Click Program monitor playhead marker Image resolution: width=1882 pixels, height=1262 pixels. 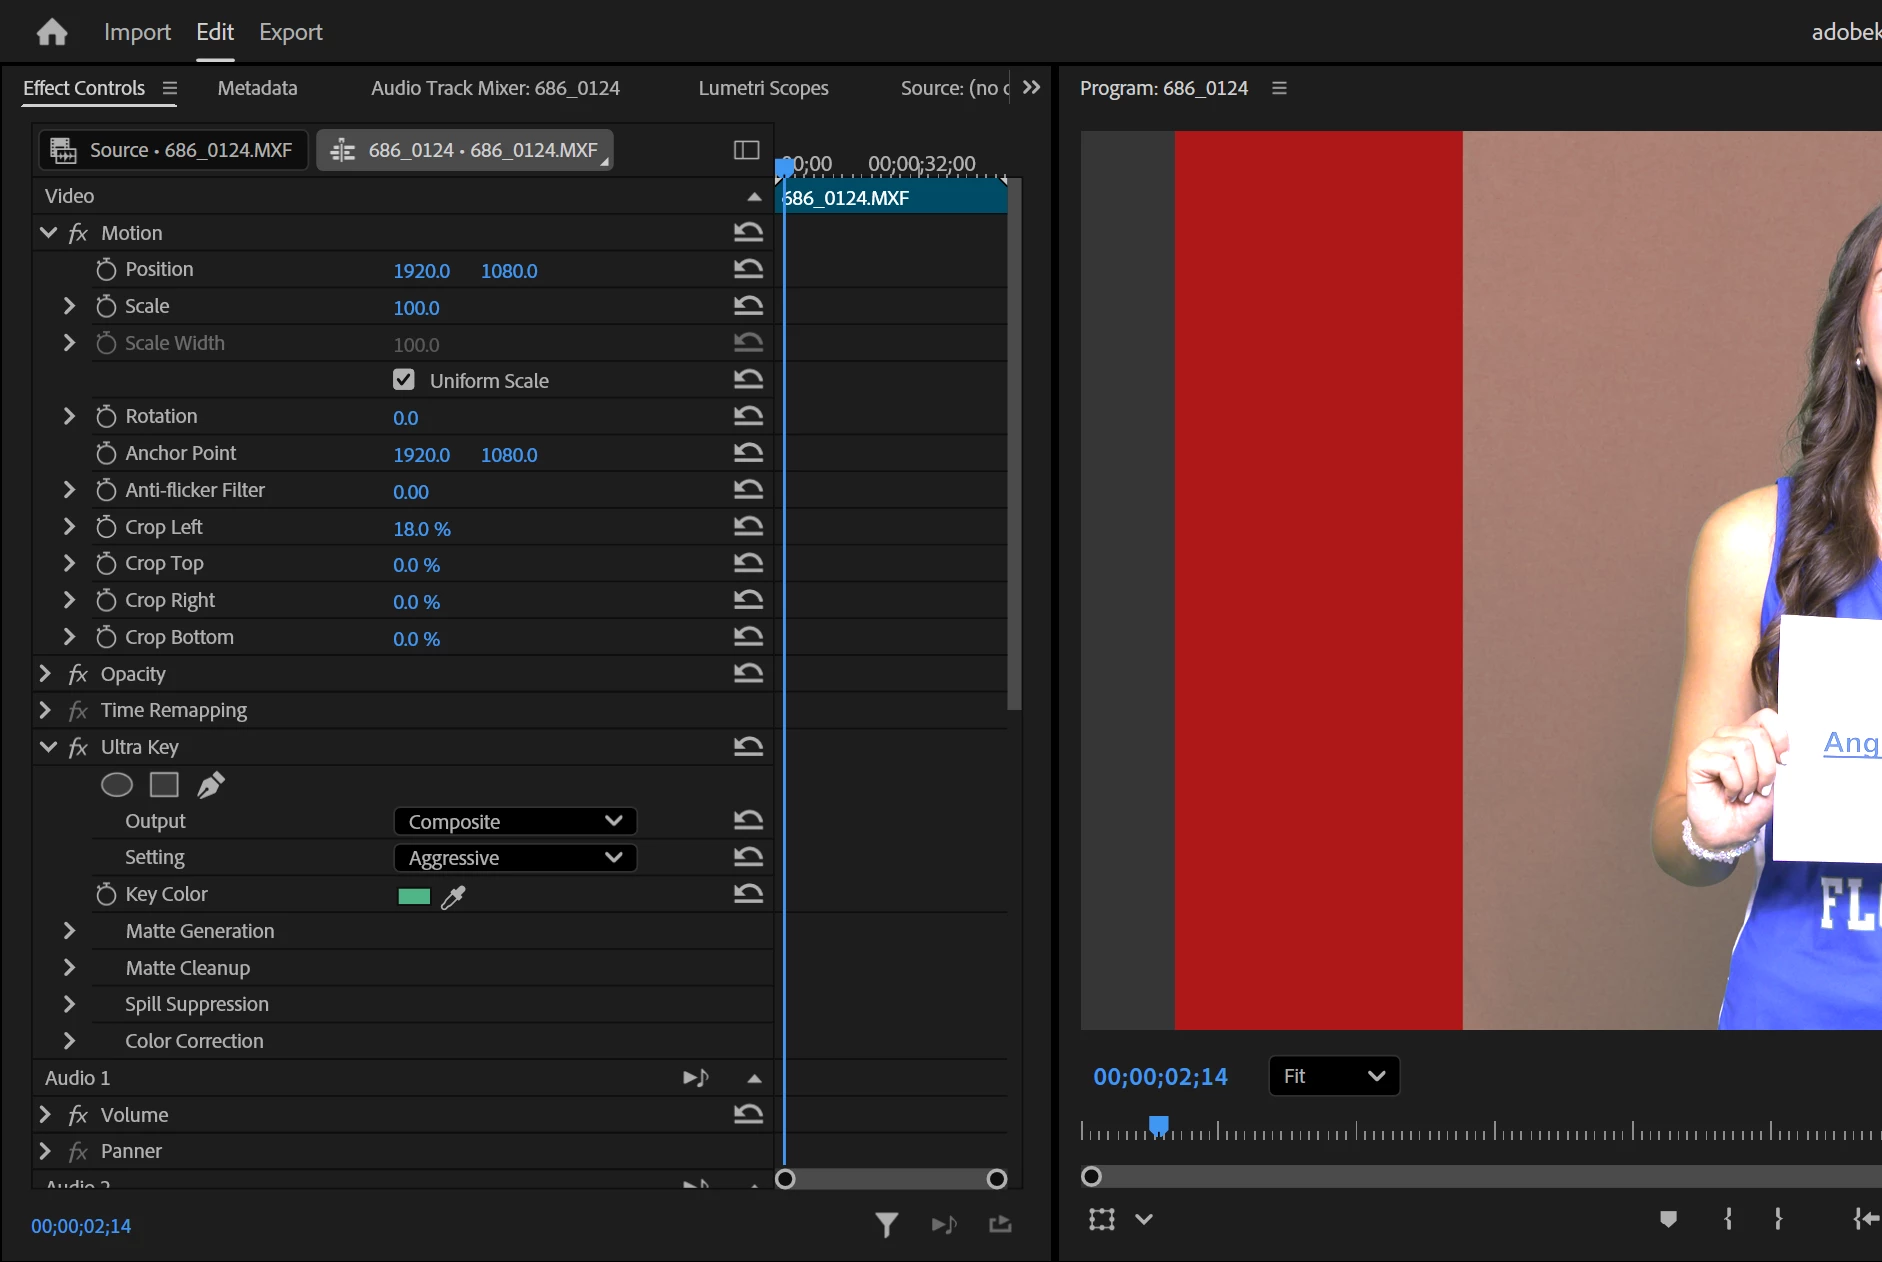pos(1159,1126)
